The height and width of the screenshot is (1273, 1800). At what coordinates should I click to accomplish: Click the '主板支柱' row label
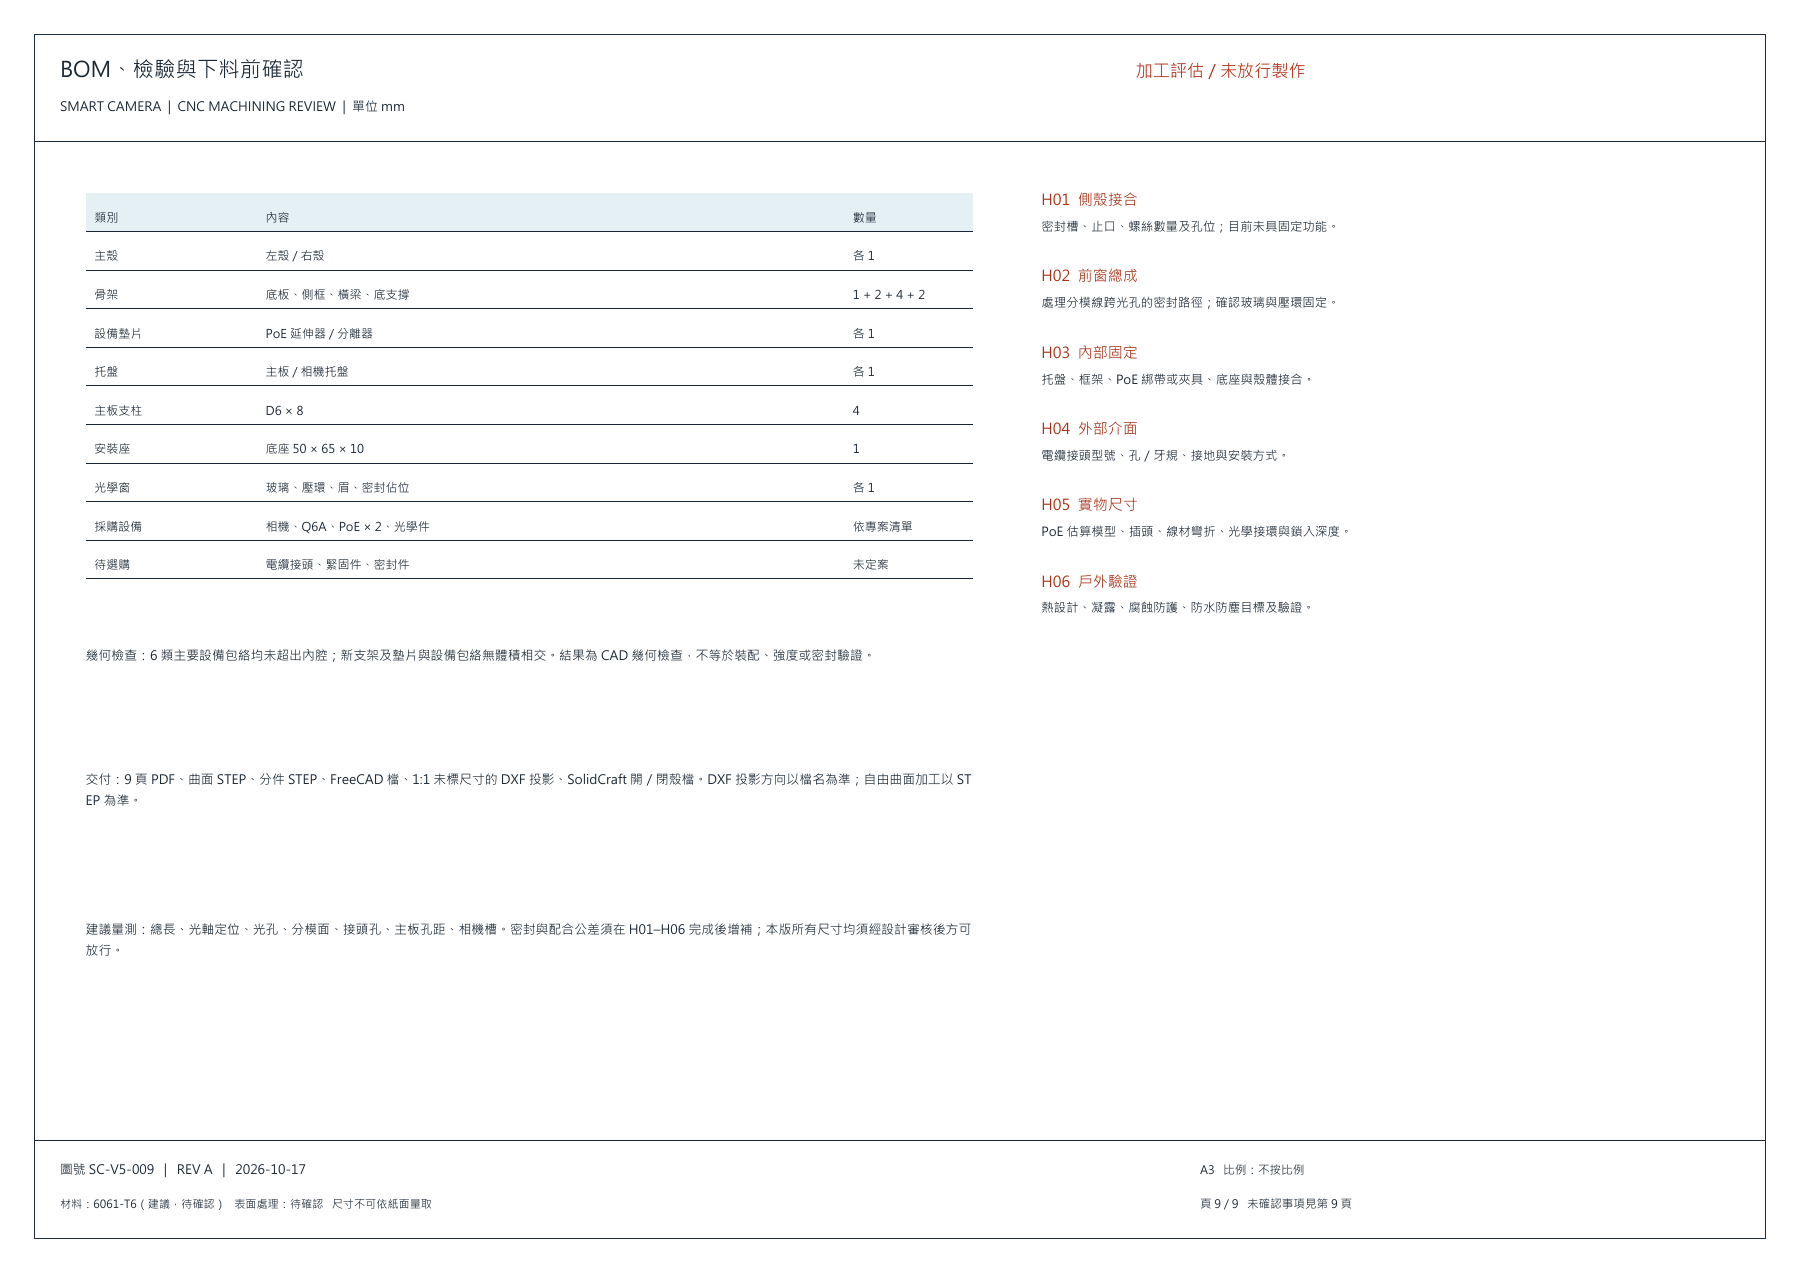pyautogui.click(x=118, y=410)
